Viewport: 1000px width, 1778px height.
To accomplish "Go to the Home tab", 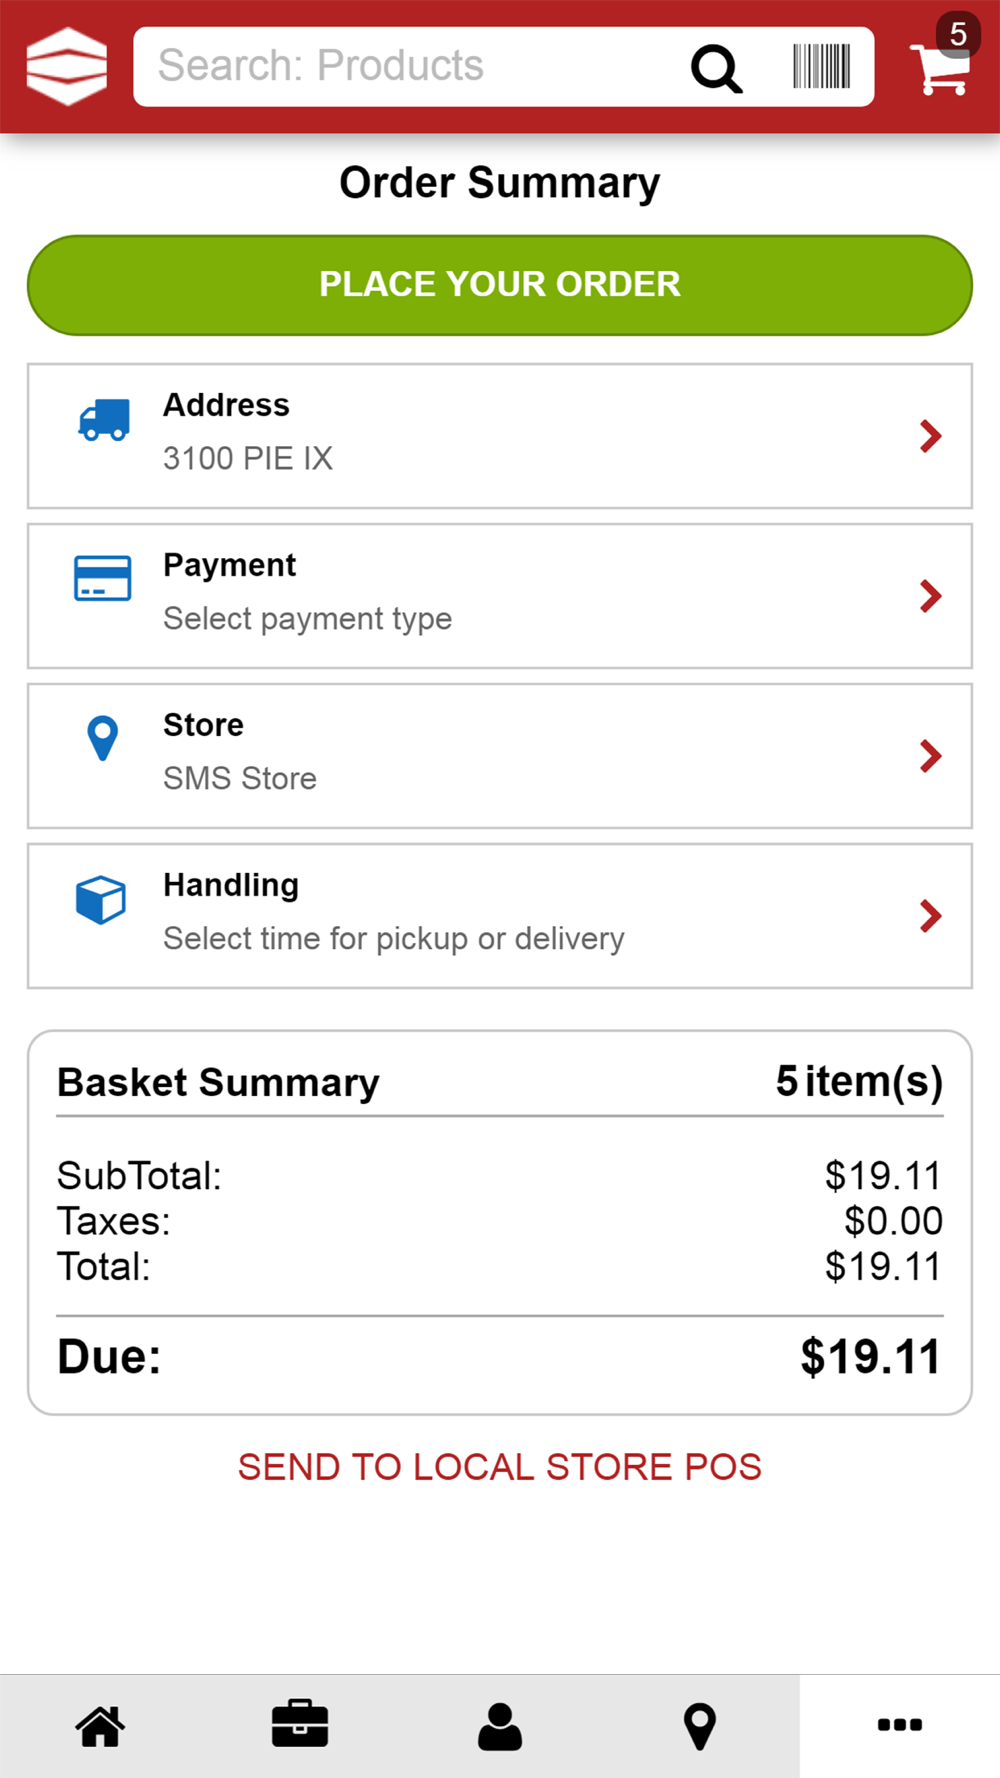I will tap(100, 1726).
